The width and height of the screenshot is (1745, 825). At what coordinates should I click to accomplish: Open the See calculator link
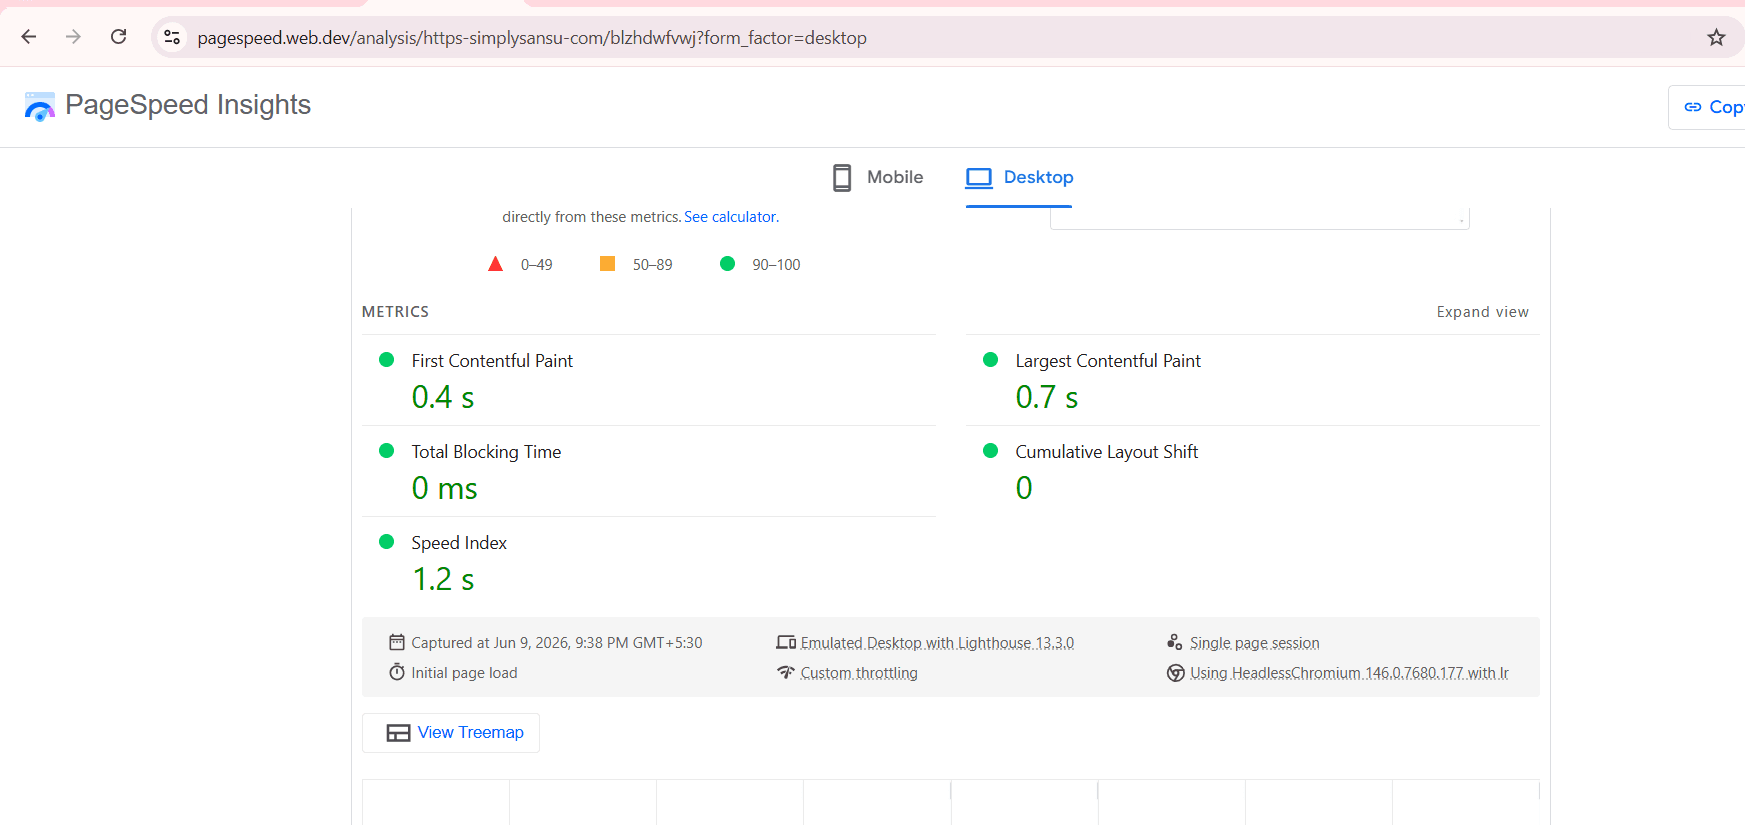pyautogui.click(x=731, y=217)
